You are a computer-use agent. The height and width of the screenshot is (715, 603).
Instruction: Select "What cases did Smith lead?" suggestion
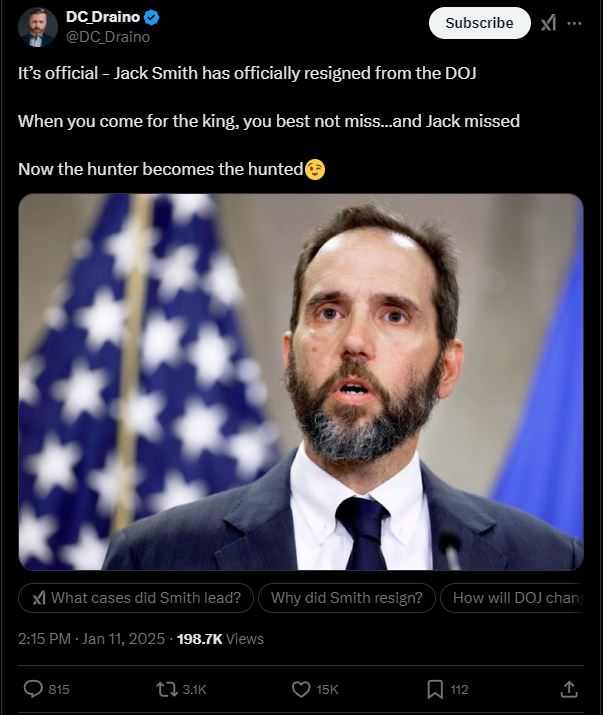tap(136, 598)
